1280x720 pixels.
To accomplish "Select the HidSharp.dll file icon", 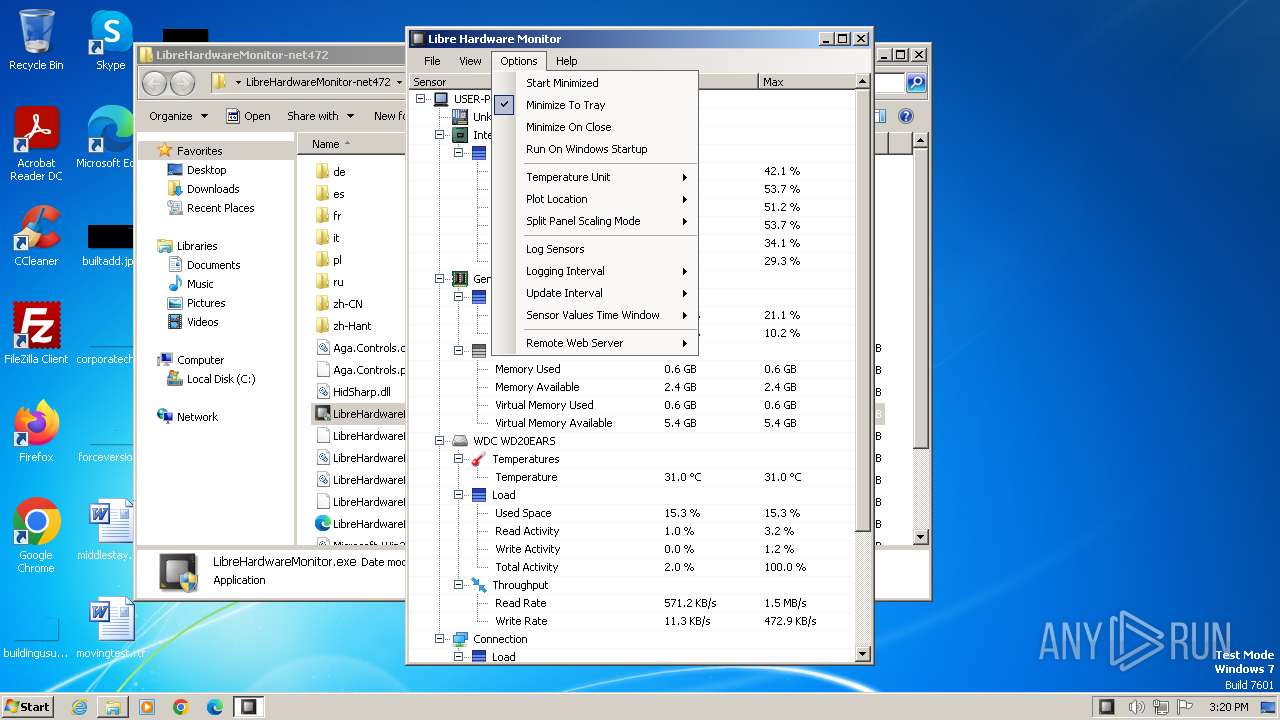I will click(323, 392).
